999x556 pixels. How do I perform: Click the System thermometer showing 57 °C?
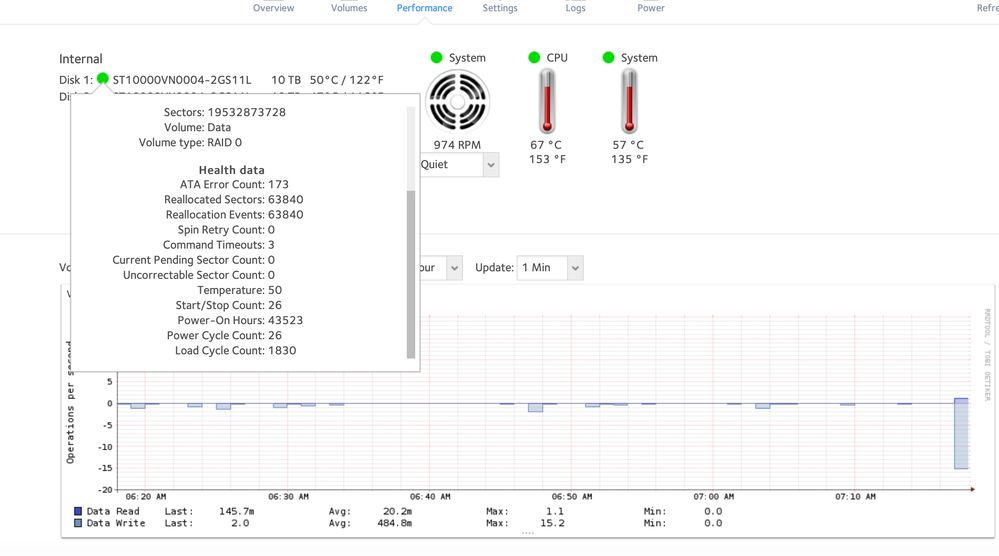[629, 101]
